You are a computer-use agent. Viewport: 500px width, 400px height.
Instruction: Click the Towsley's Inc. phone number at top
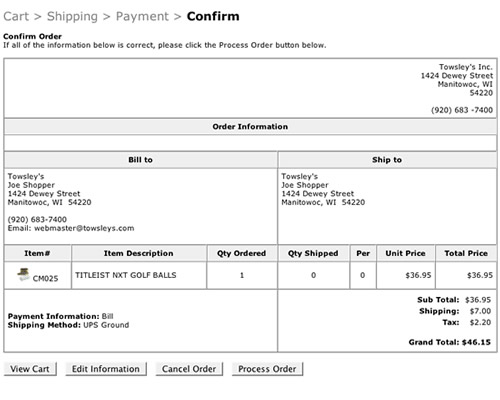coord(462,110)
